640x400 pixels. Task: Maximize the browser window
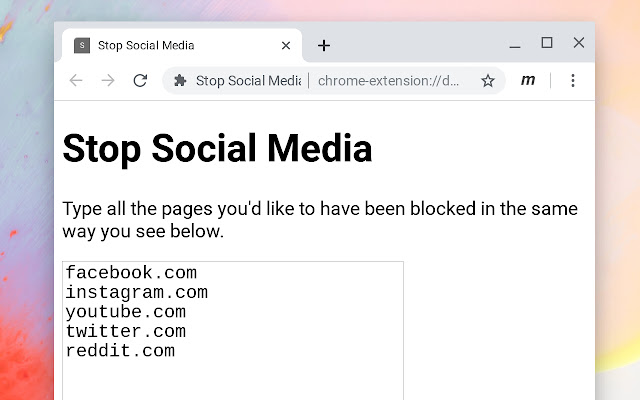[x=547, y=42]
